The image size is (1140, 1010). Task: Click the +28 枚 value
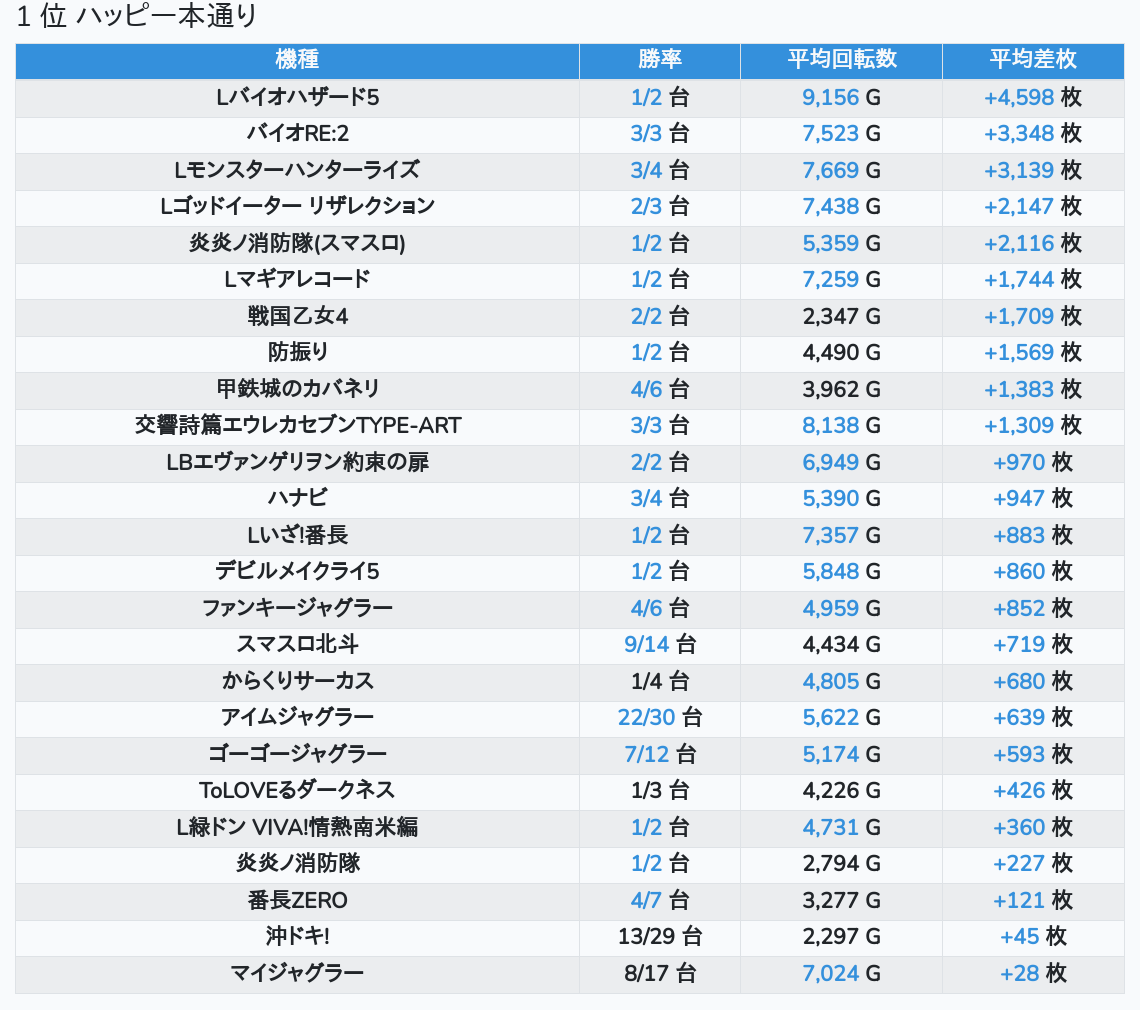click(x=1032, y=973)
